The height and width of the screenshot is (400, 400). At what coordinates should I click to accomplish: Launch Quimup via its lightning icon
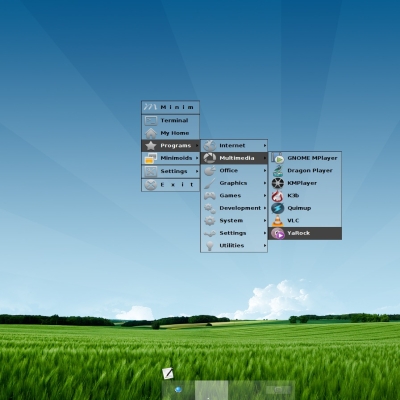click(277, 208)
